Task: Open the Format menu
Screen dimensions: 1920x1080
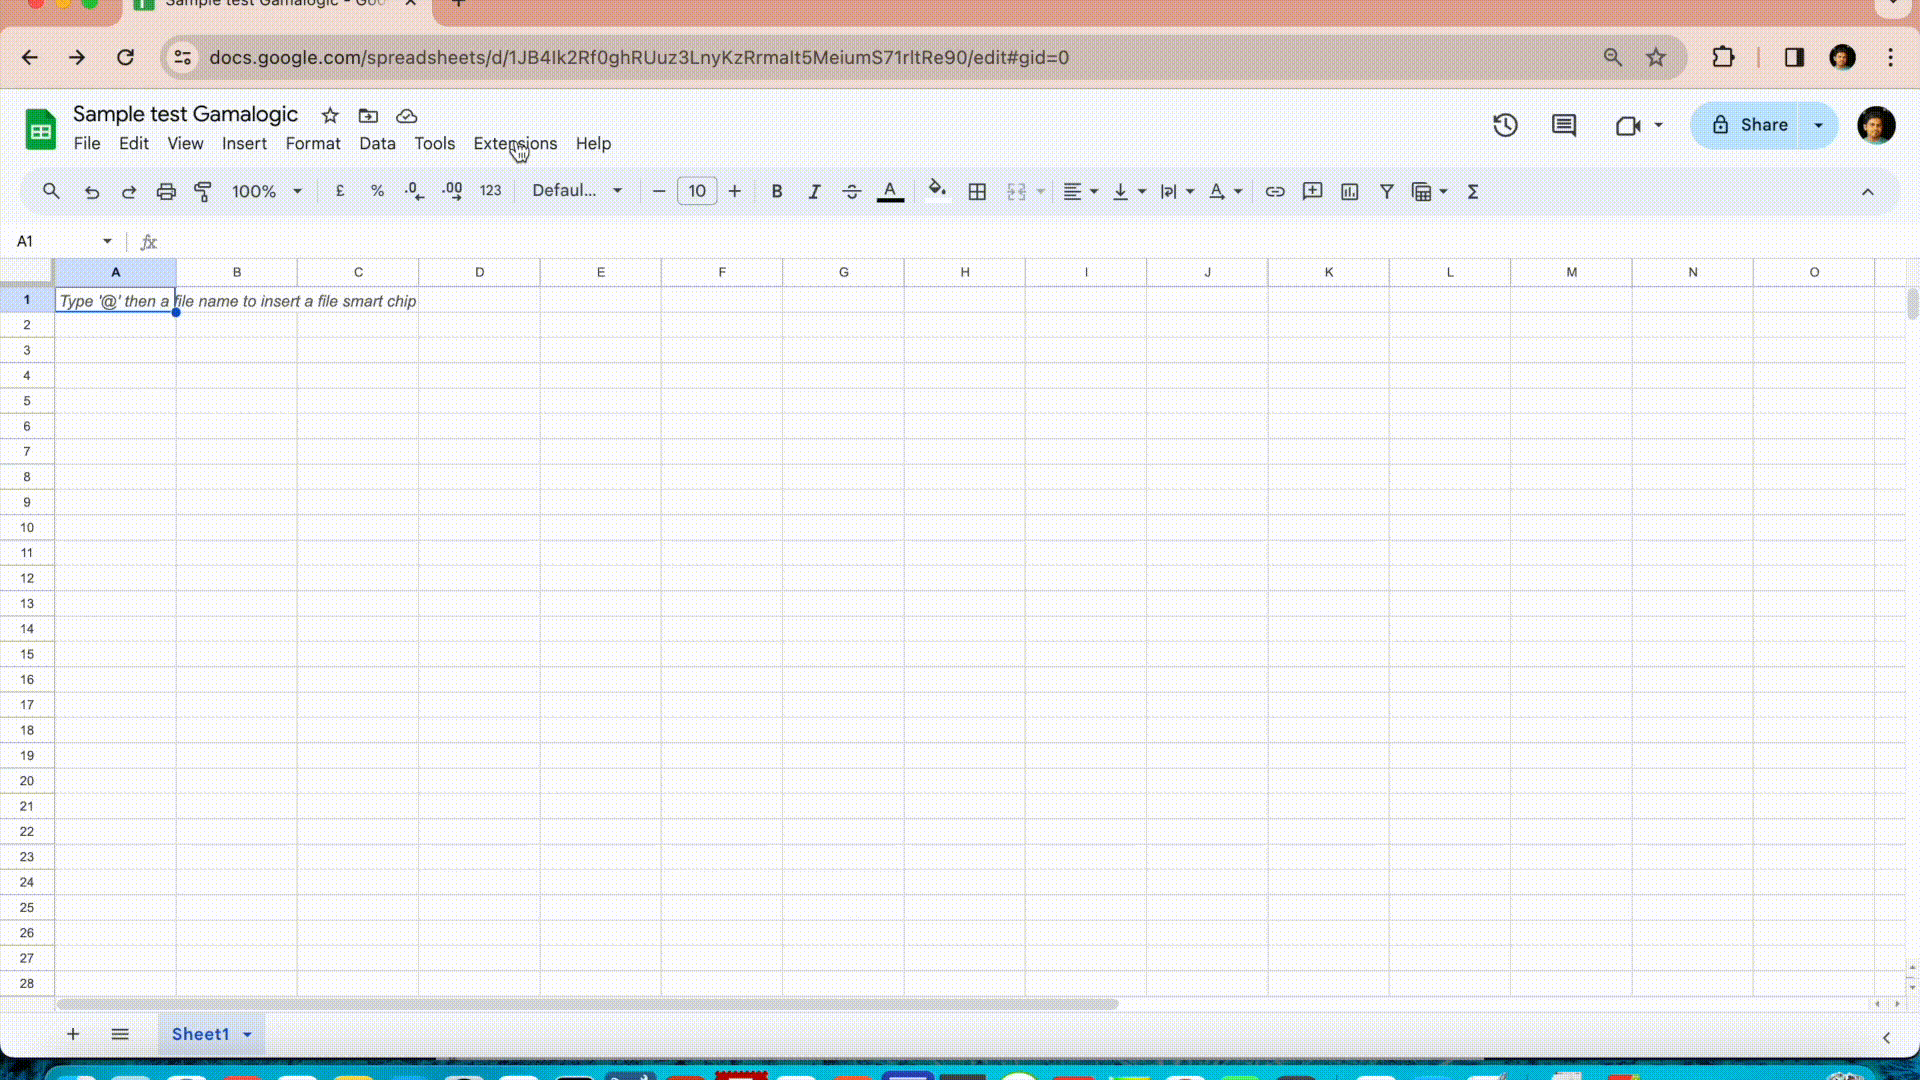Action: pyautogui.click(x=312, y=143)
